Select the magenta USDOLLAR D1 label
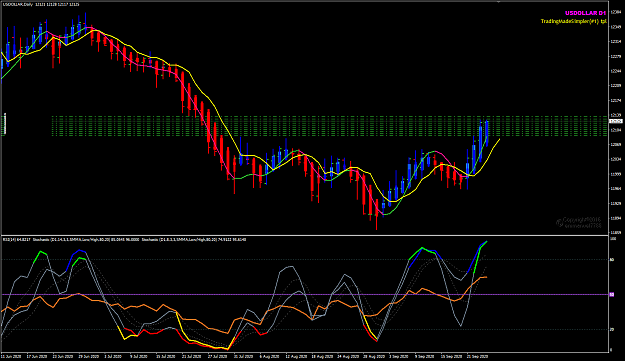625x361 pixels. [x=586, y=13]
